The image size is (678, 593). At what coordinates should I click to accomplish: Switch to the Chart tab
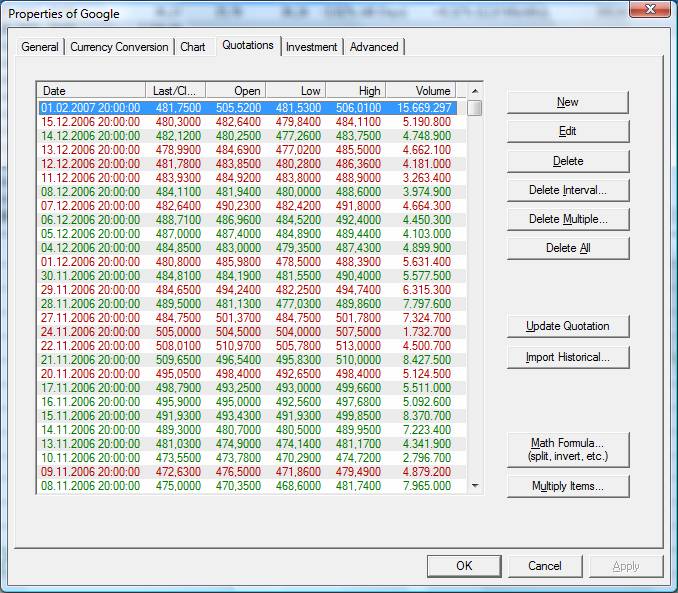click(x=193, y=47)
